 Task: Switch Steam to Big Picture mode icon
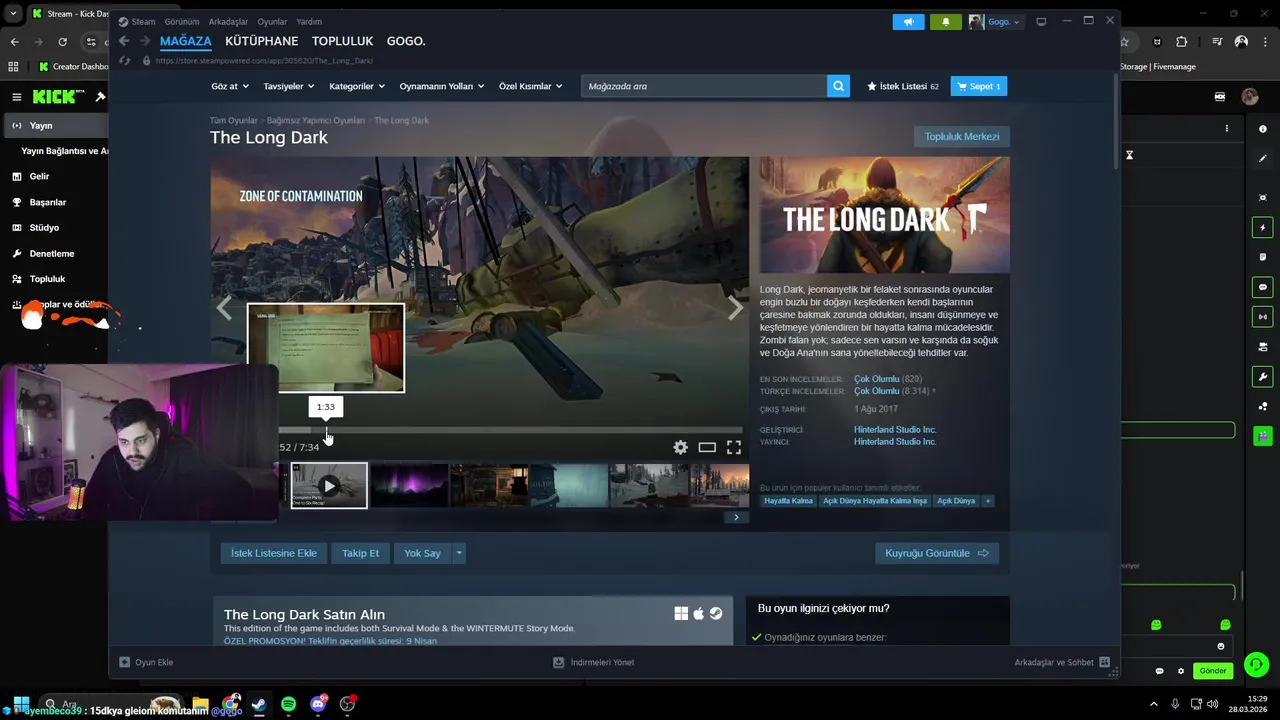pyautogui.click(x=1041, y=21)
